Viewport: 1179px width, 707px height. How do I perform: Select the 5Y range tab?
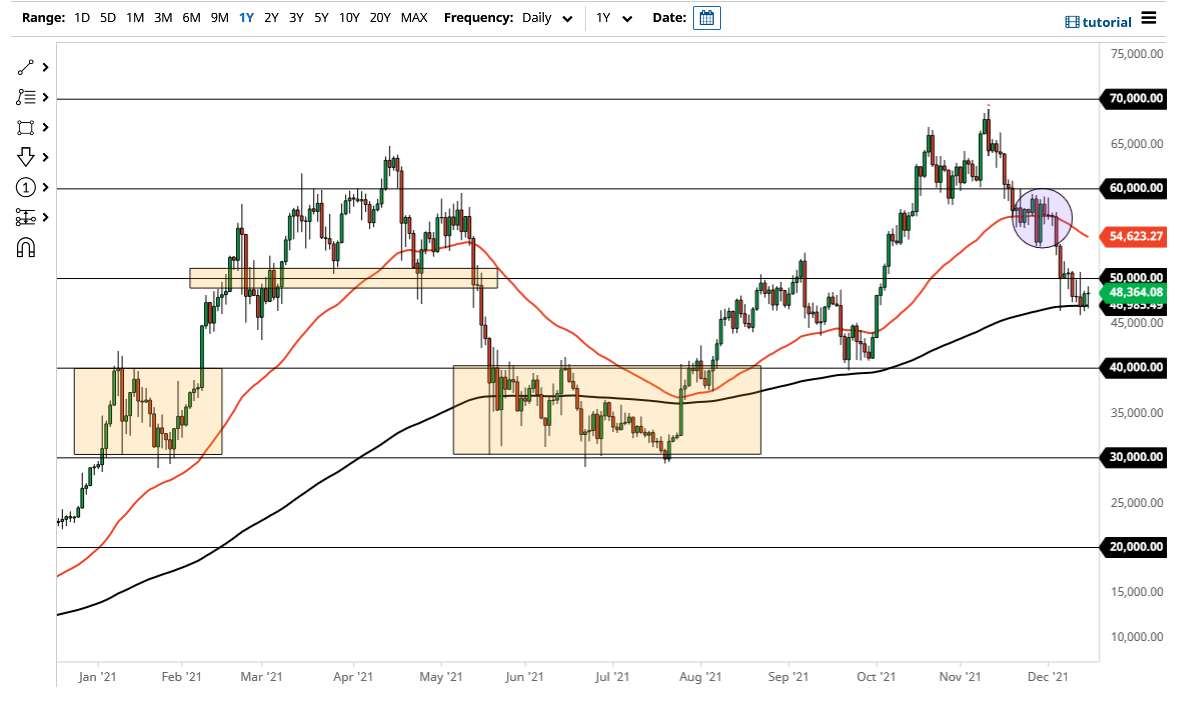click(321, 18)
